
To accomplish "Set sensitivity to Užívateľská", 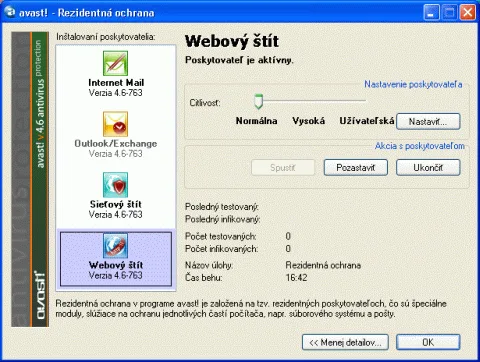I will pos(367,121).
